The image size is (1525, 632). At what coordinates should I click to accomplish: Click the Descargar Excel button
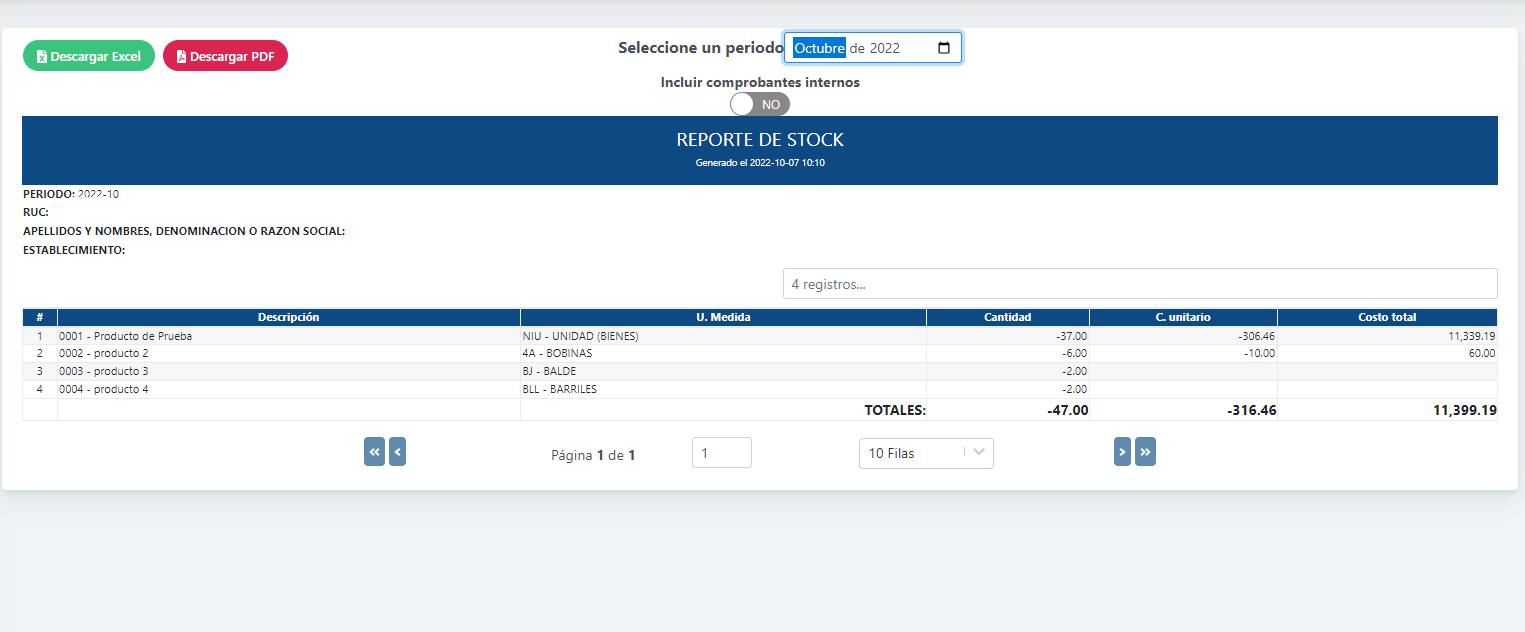(x=89, y=56)
